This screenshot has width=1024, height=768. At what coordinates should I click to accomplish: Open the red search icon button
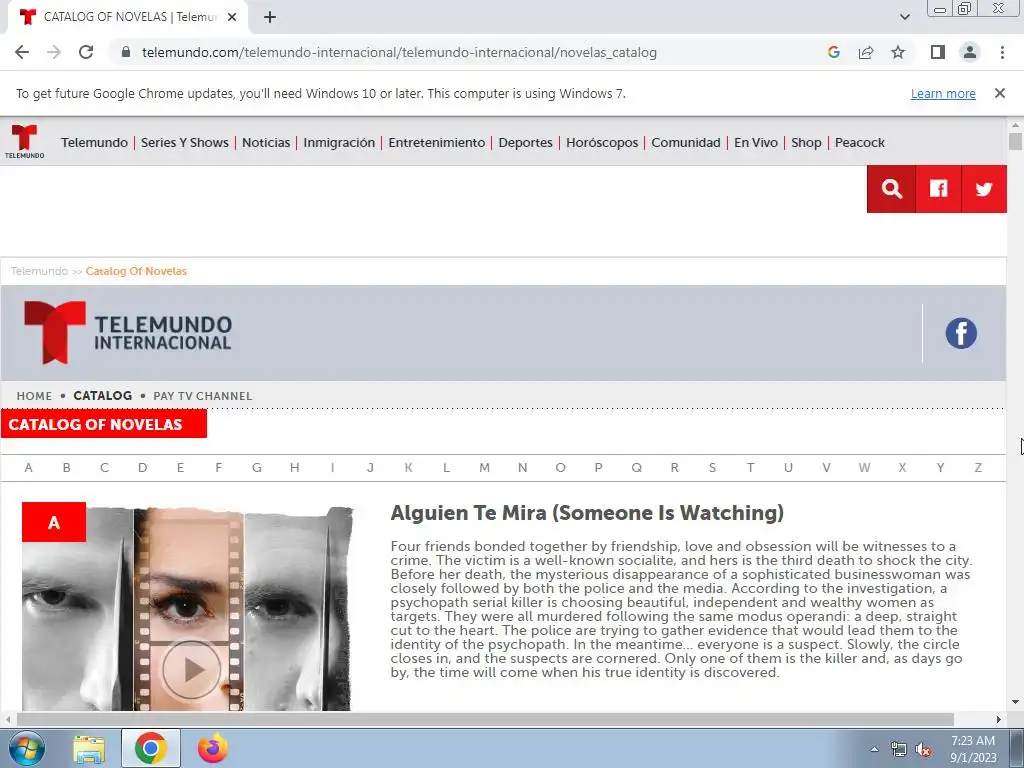tap(891, 189)
